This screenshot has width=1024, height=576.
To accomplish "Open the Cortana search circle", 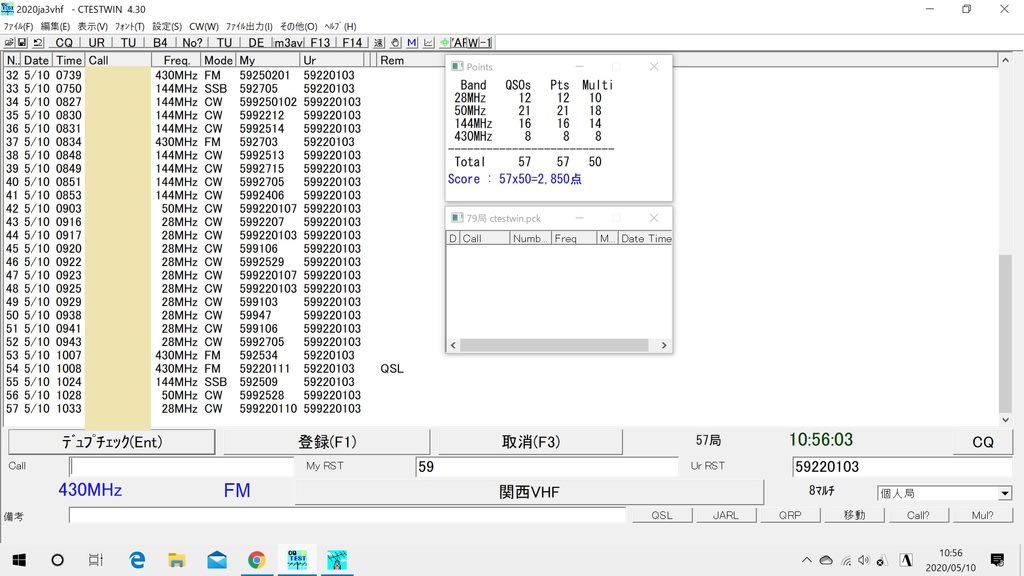I will tap(57, 560).
